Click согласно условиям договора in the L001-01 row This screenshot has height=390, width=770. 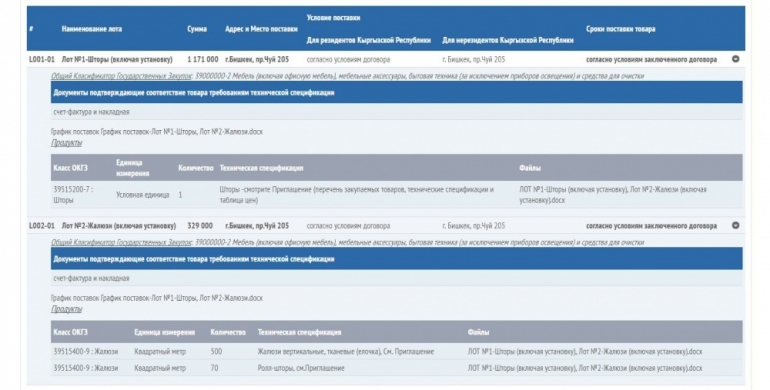point(348,59)
